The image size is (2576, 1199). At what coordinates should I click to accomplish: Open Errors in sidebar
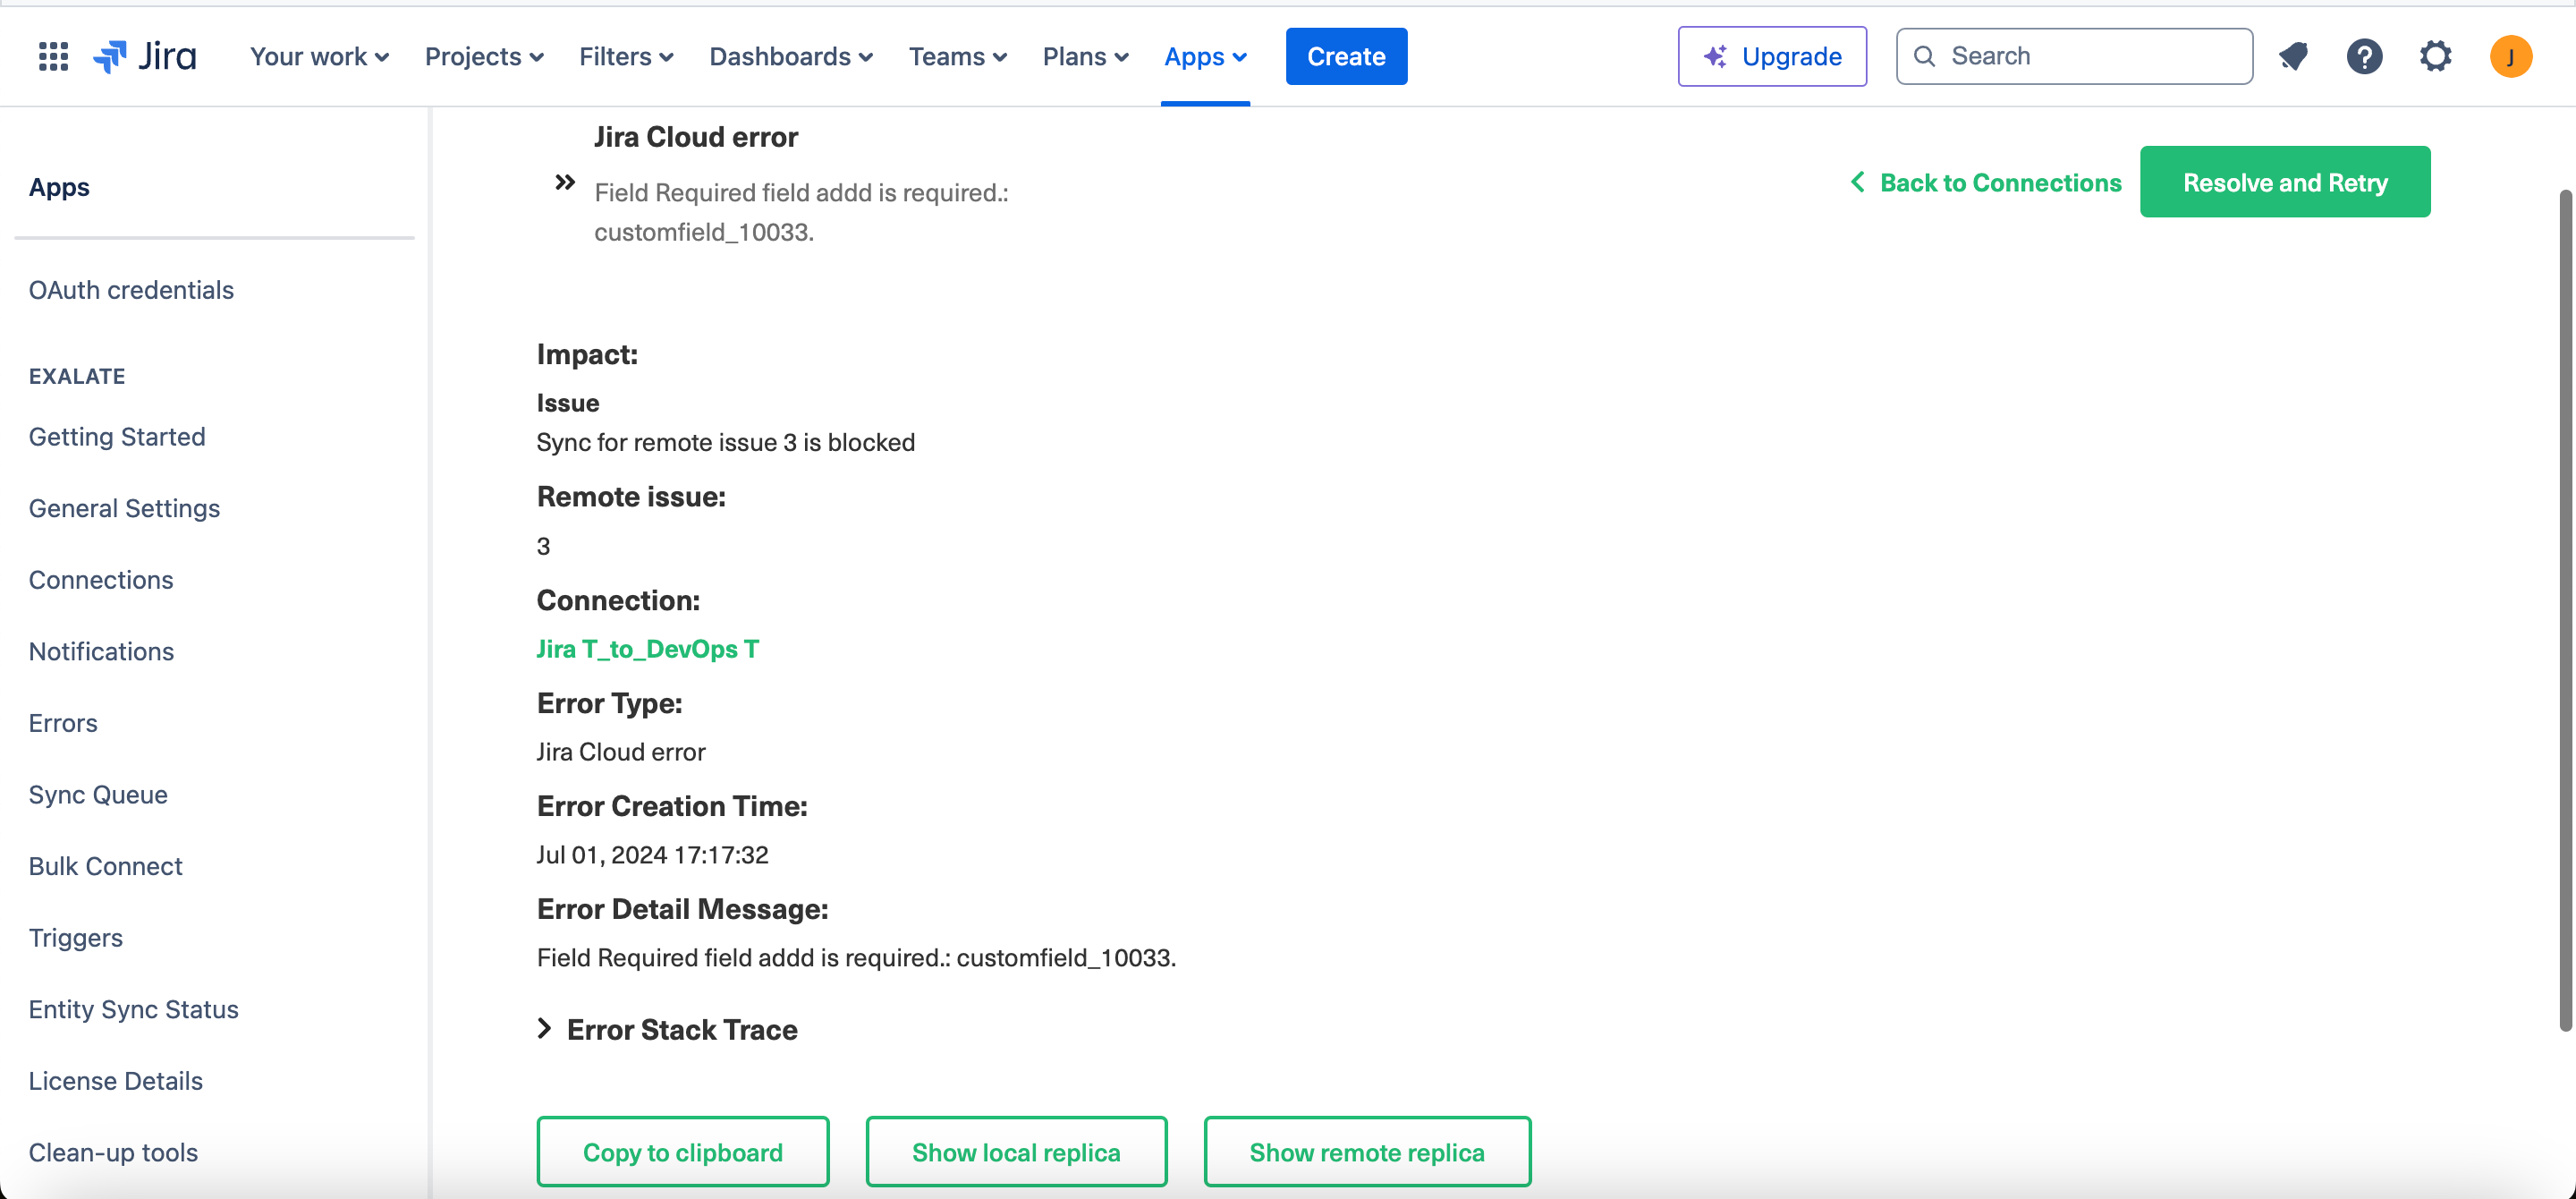tap(63, 723)
